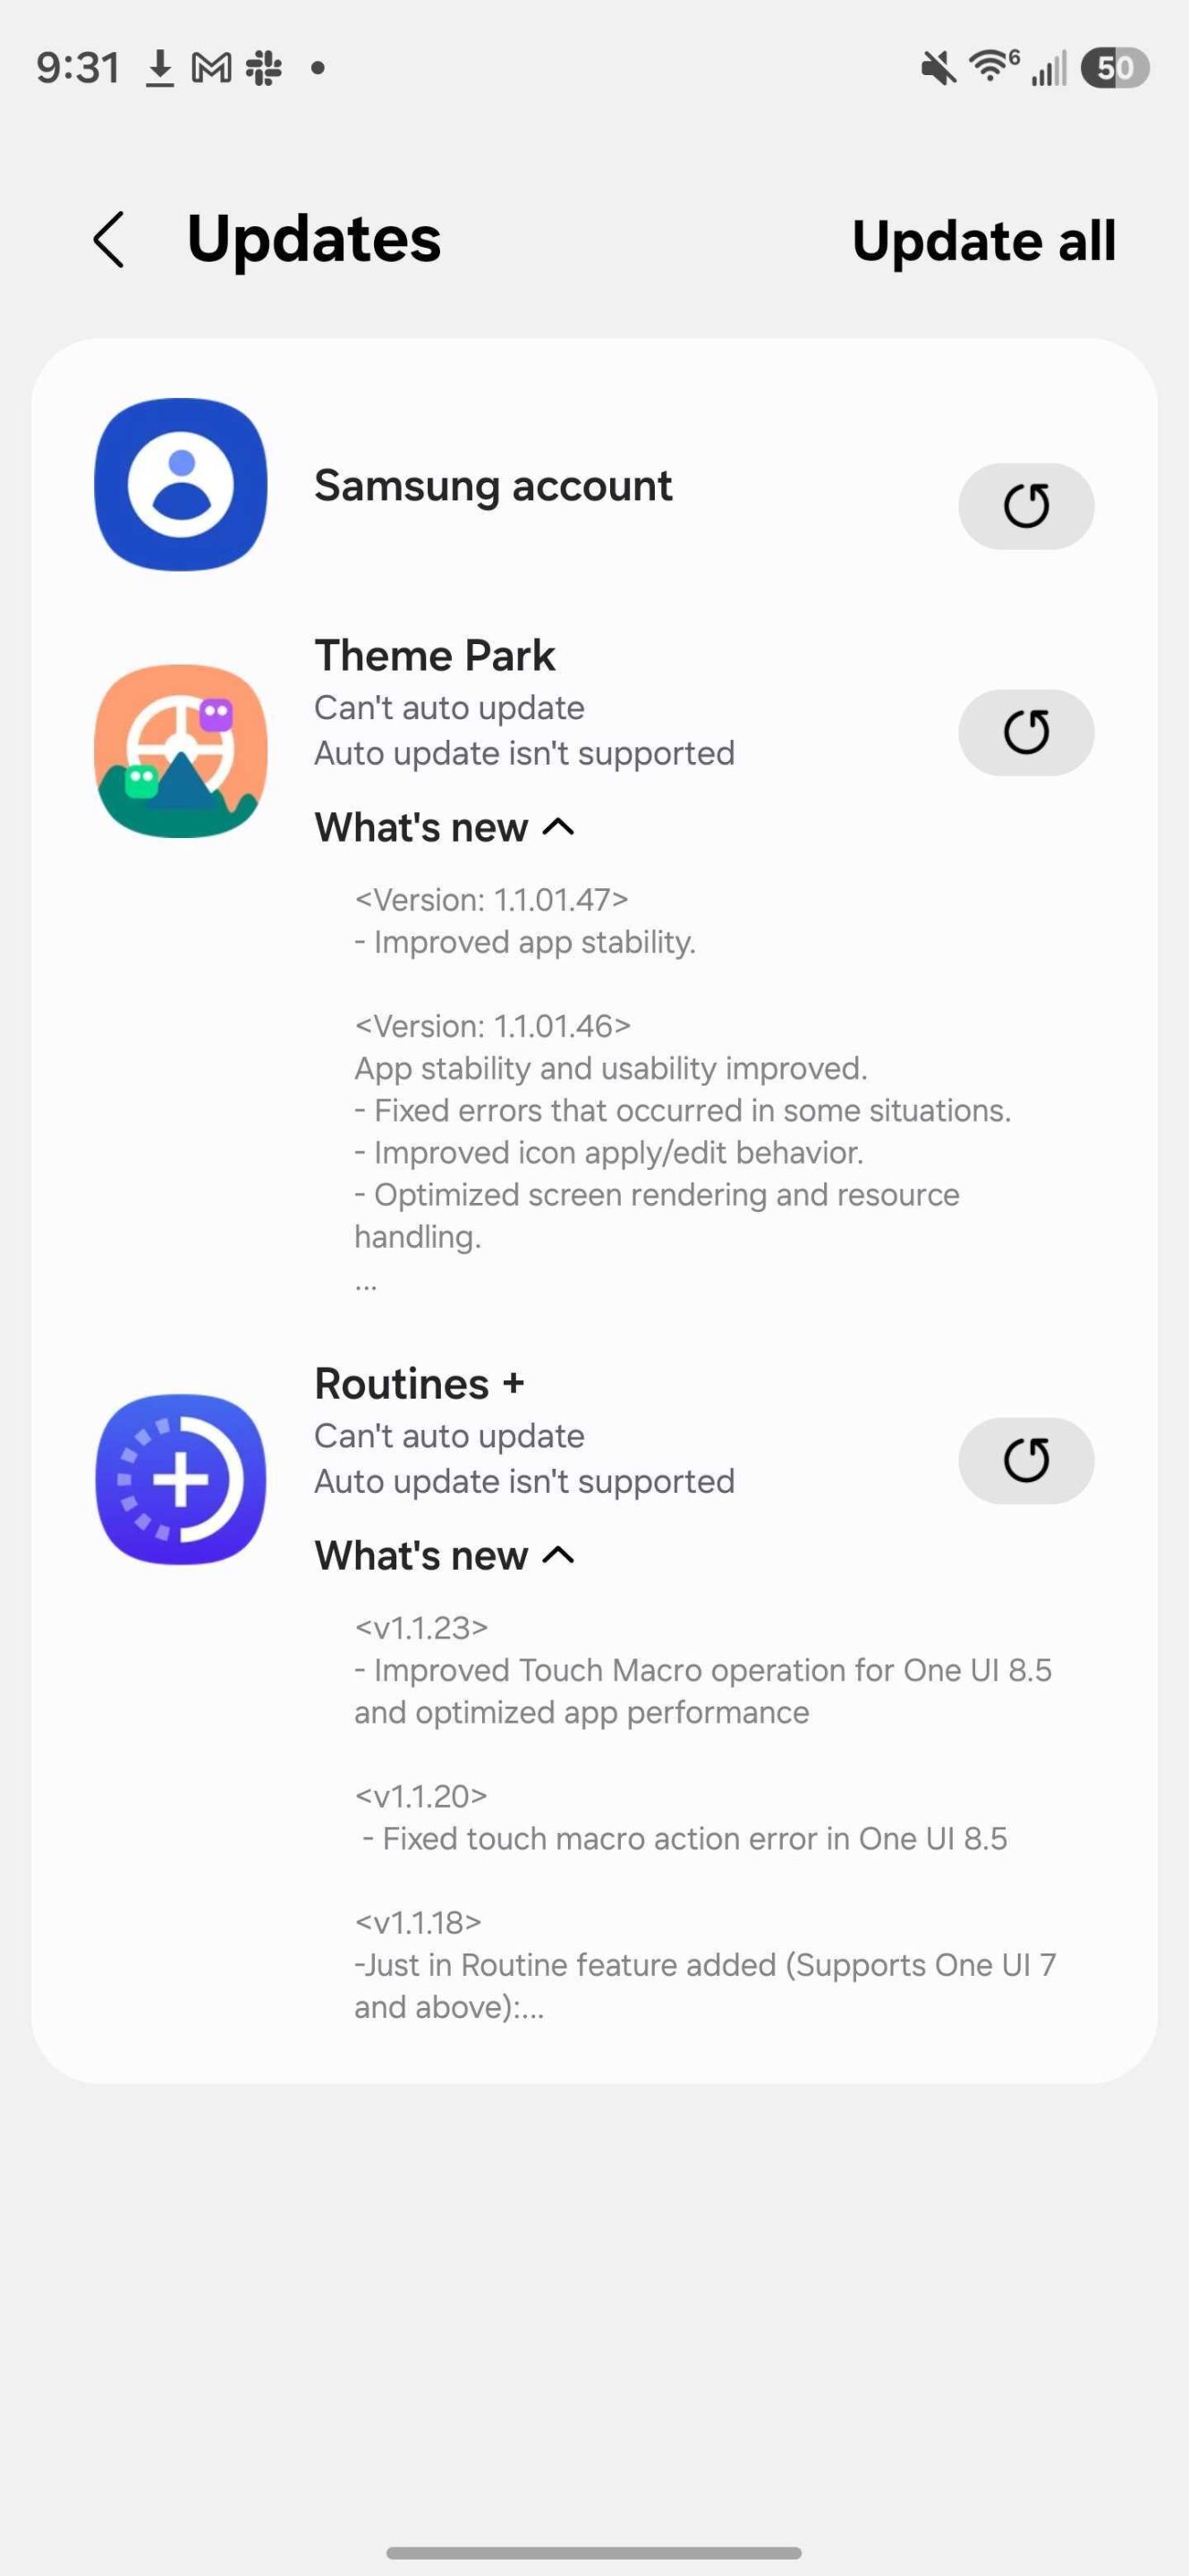Open the Samsung account app icon
Screen dimensions: 1189x2576
(181, 485)
